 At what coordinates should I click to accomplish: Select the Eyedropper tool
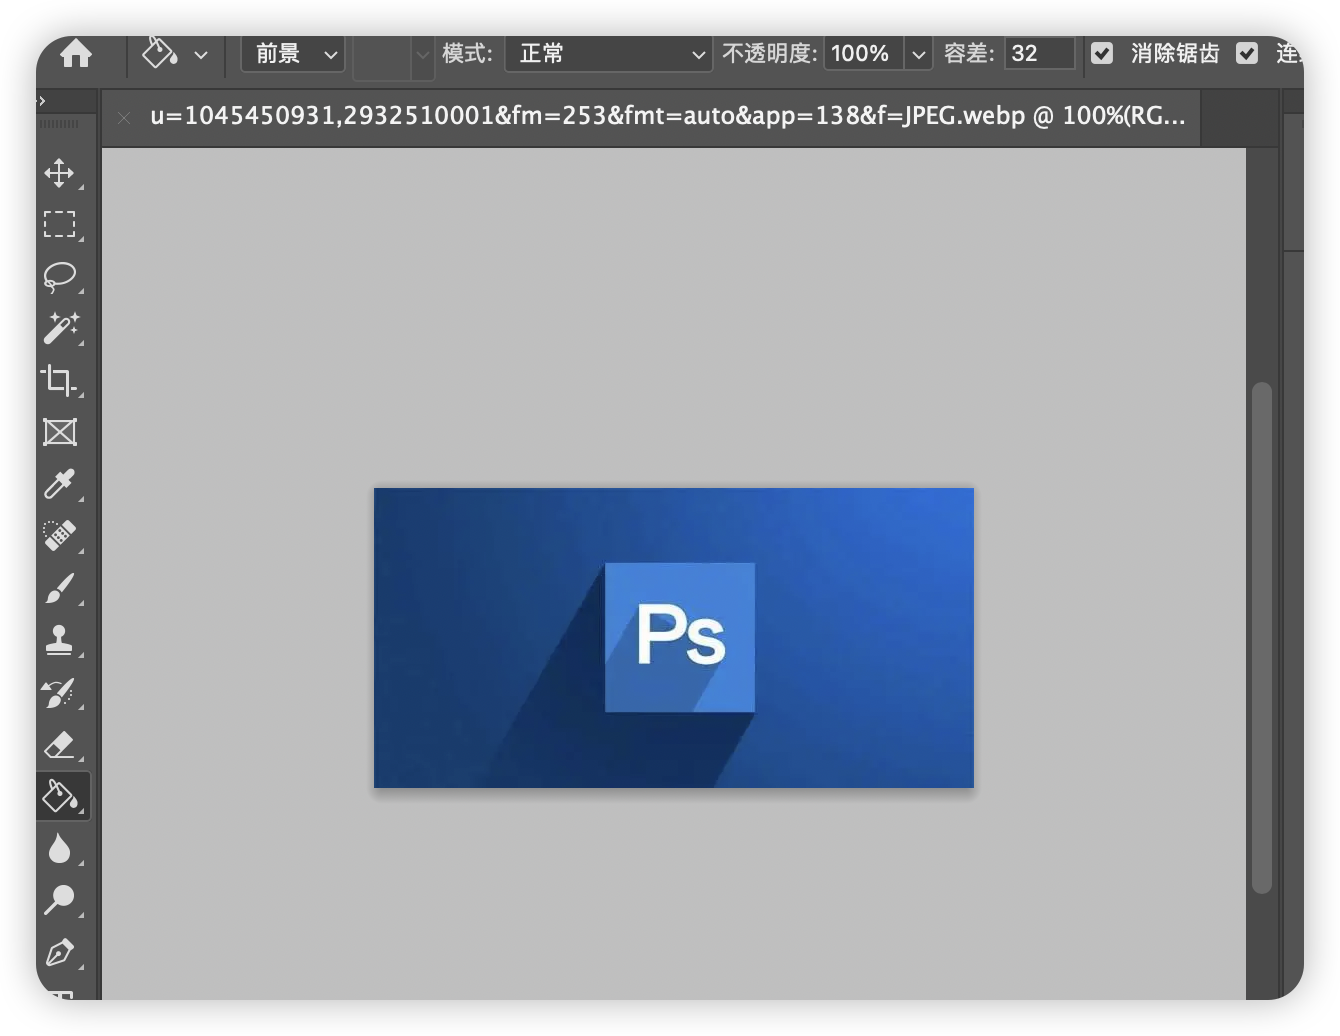pos(59,484)
